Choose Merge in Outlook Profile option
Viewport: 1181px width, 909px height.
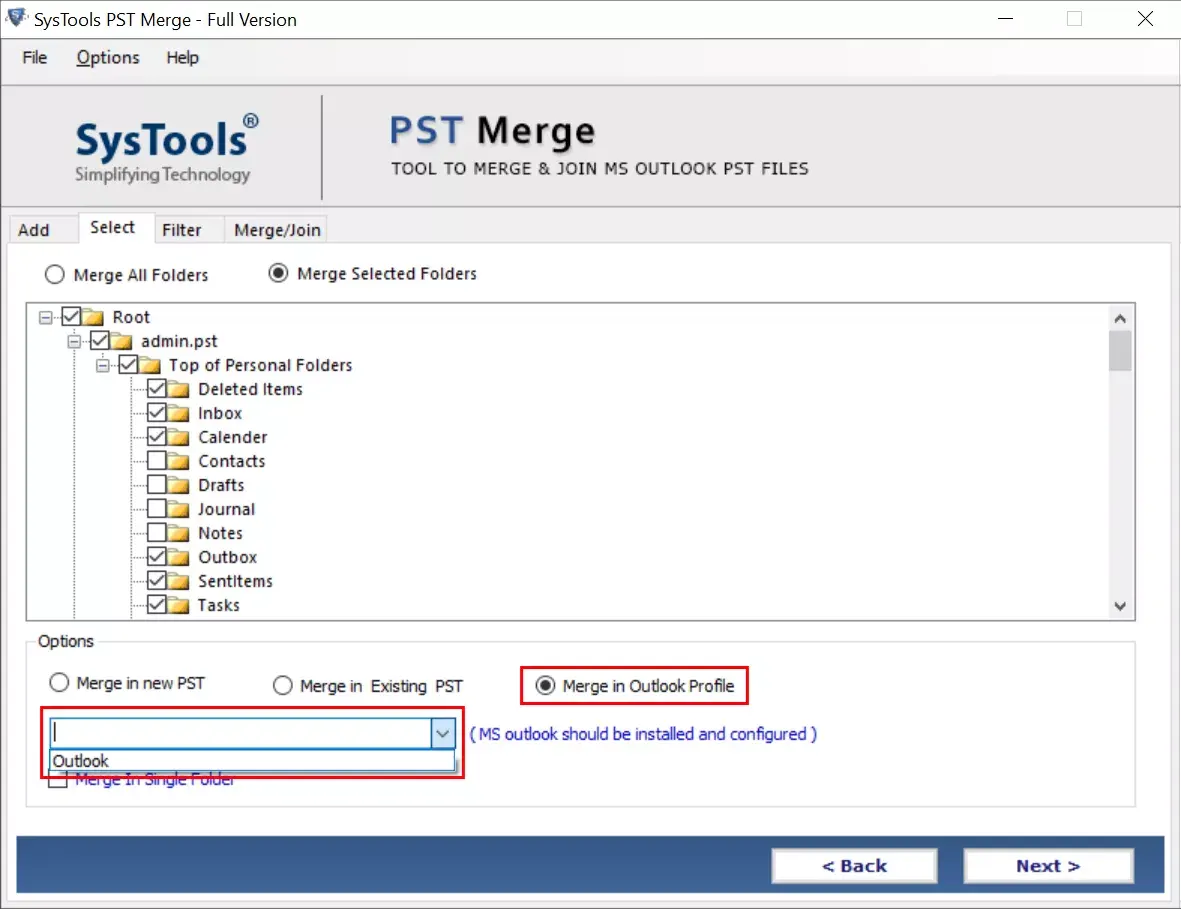click(545, 685)
